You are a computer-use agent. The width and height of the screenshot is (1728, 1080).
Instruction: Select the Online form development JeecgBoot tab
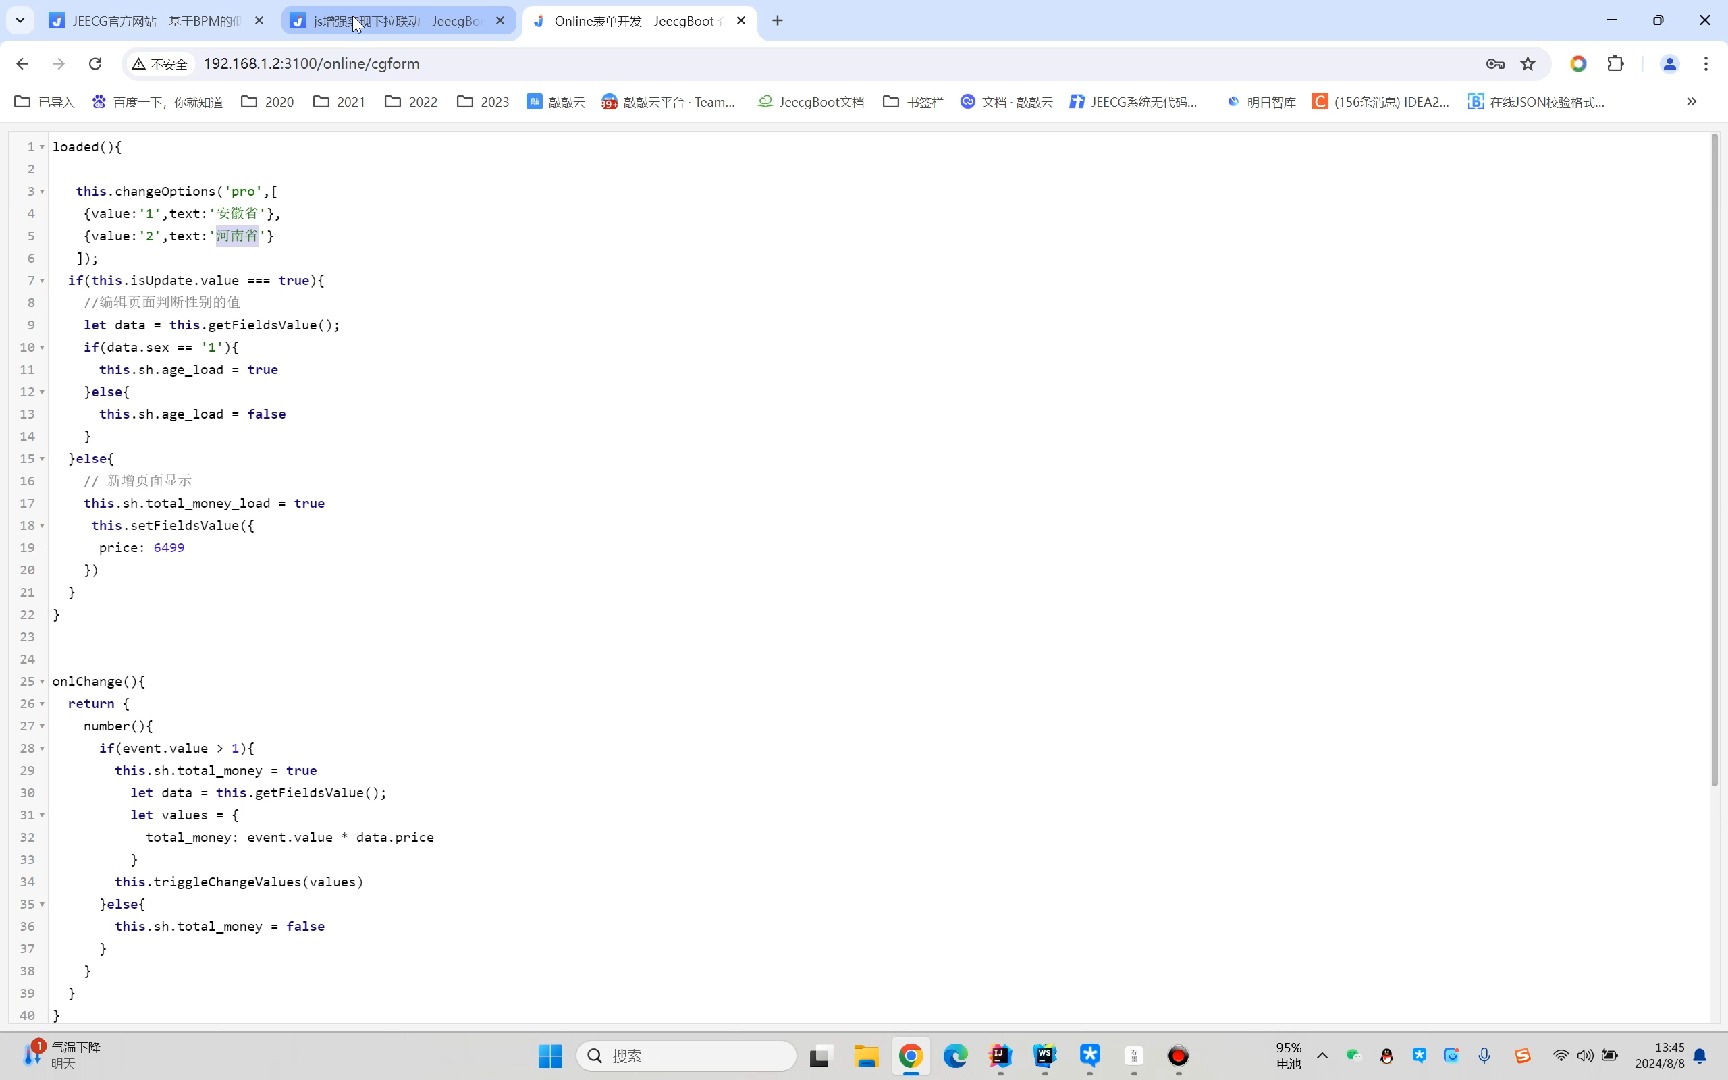click(x=638, y=20)
